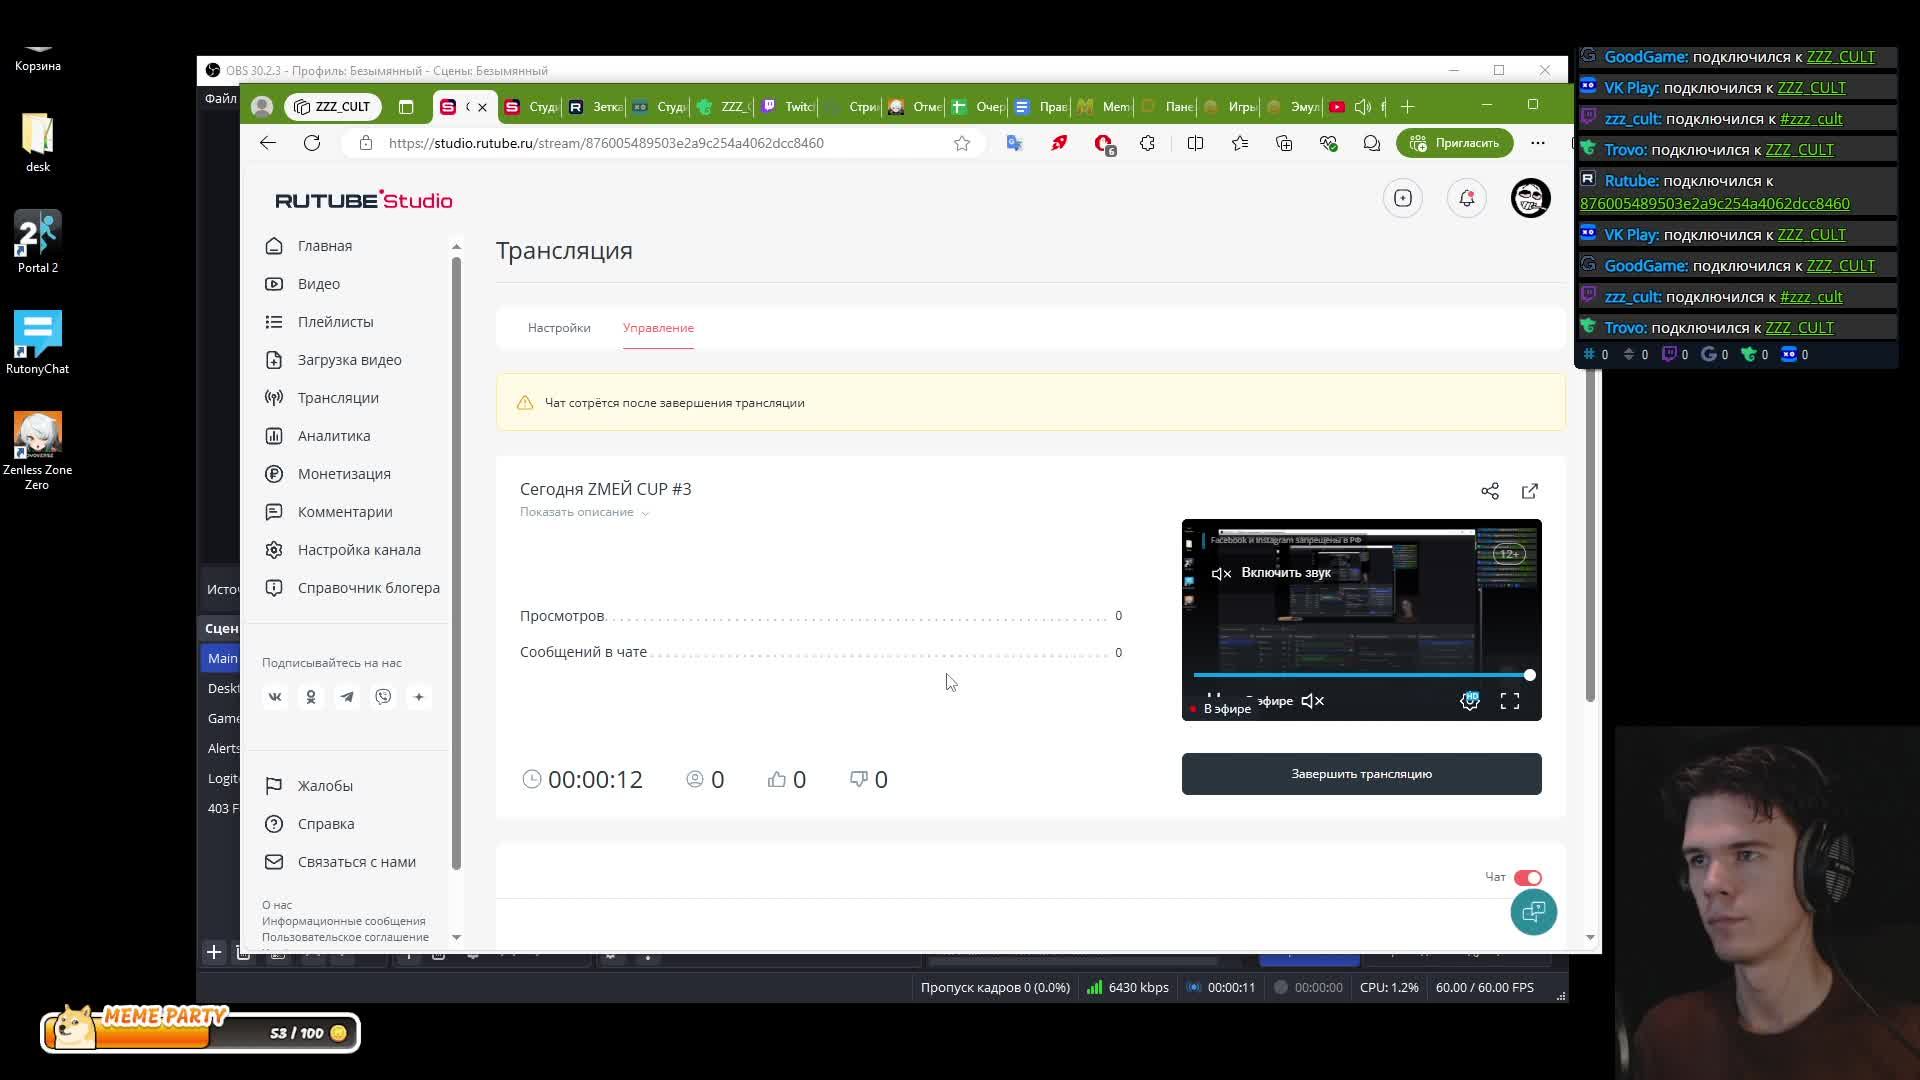
Task: Open player quality settings gear icon
Action: pyautogui.click(x=1470, y=702)
